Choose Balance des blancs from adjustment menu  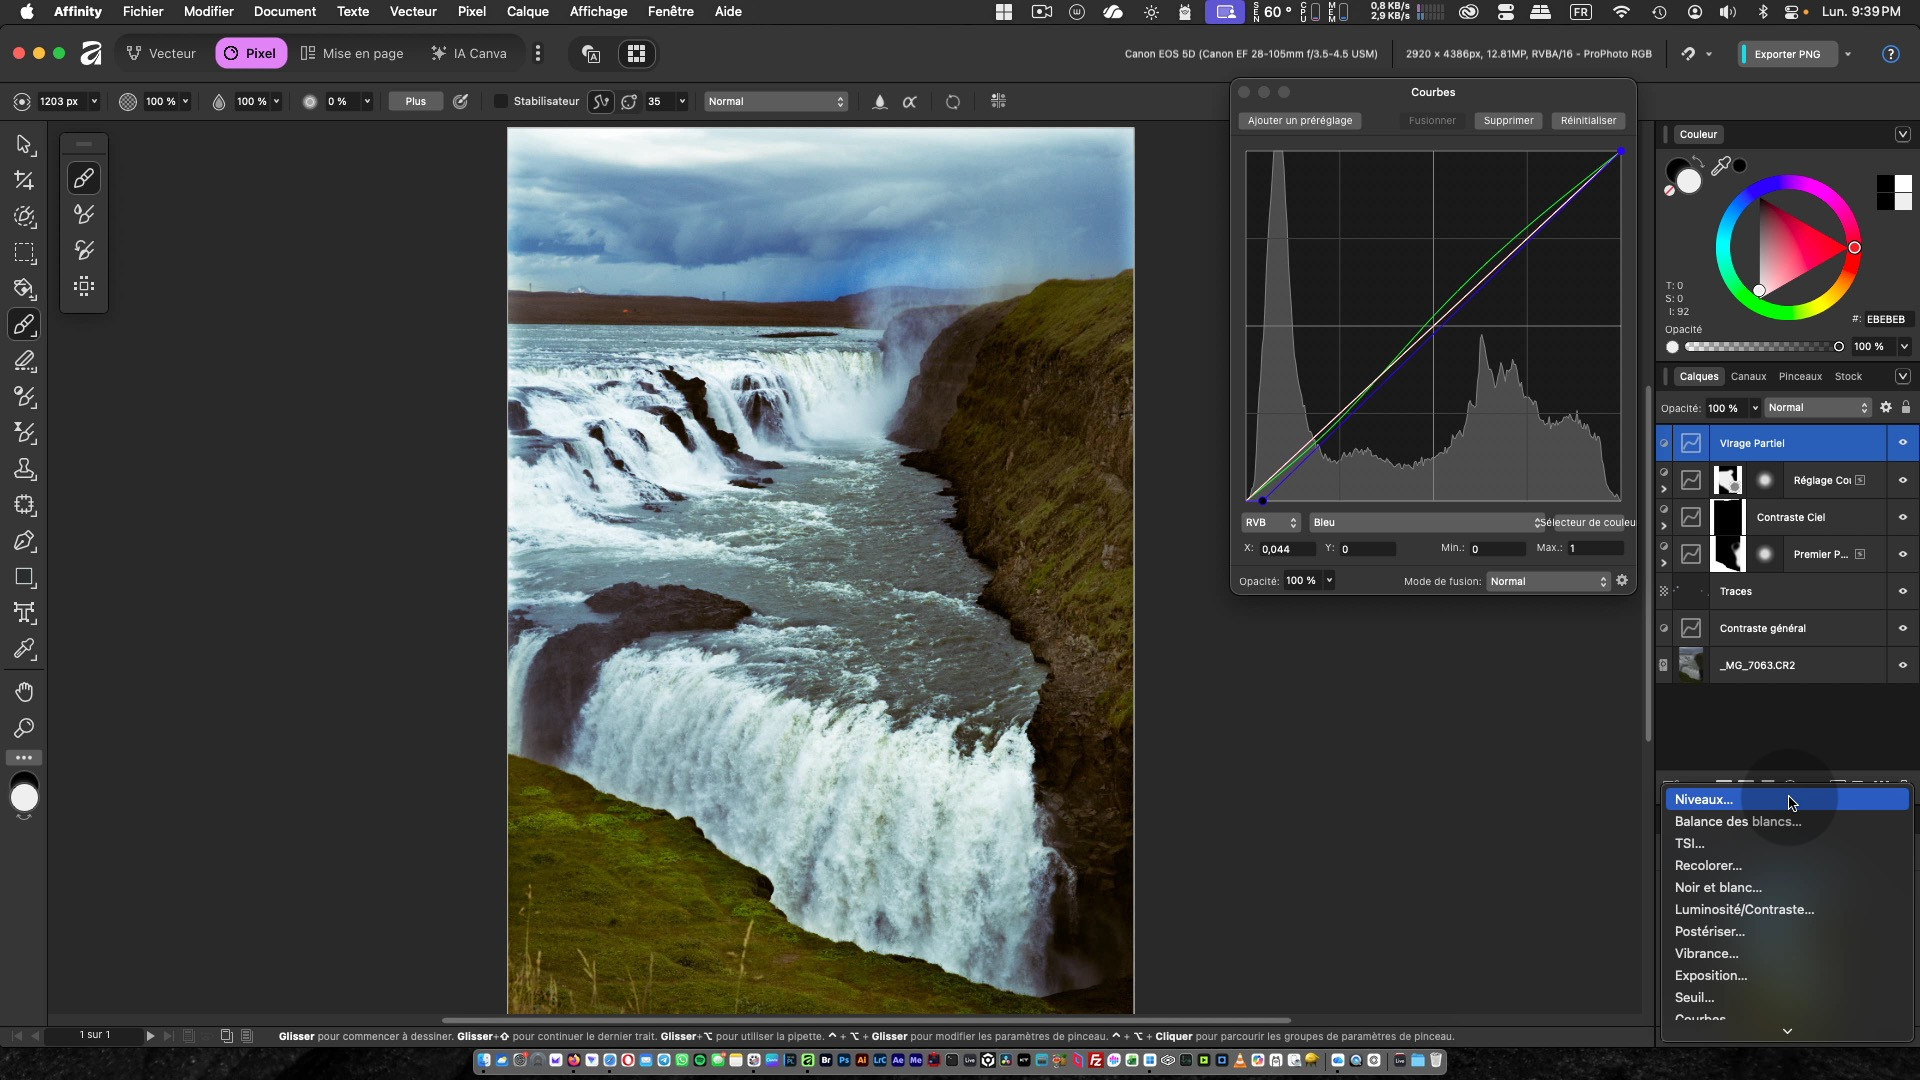1737,821
